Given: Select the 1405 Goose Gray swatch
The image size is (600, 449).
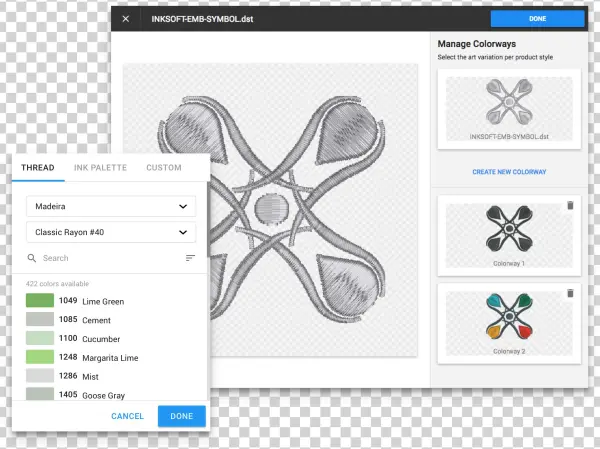Looking at the screenshot, I should click(x=40, y=393).
